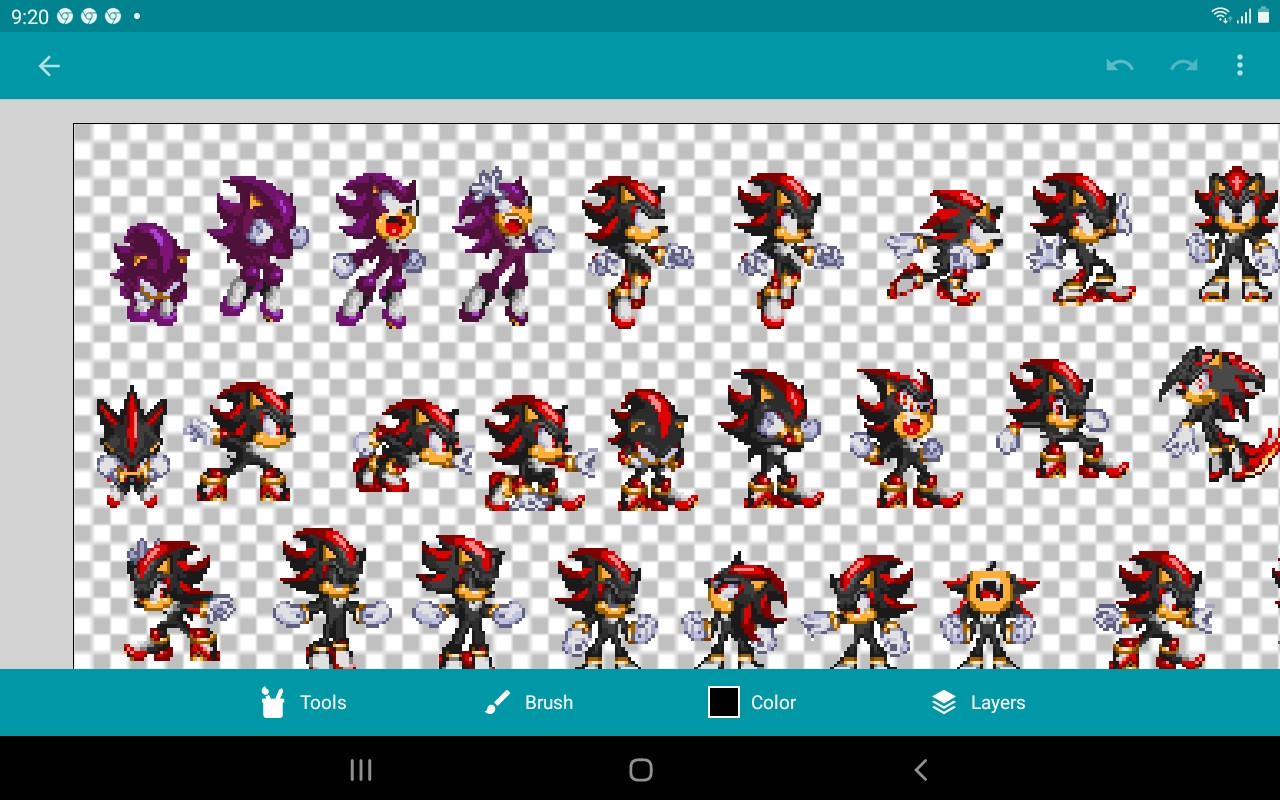Tap the Brush paintbrush icon
This screenshot has height=800, width=1280.
coord(497,702)
